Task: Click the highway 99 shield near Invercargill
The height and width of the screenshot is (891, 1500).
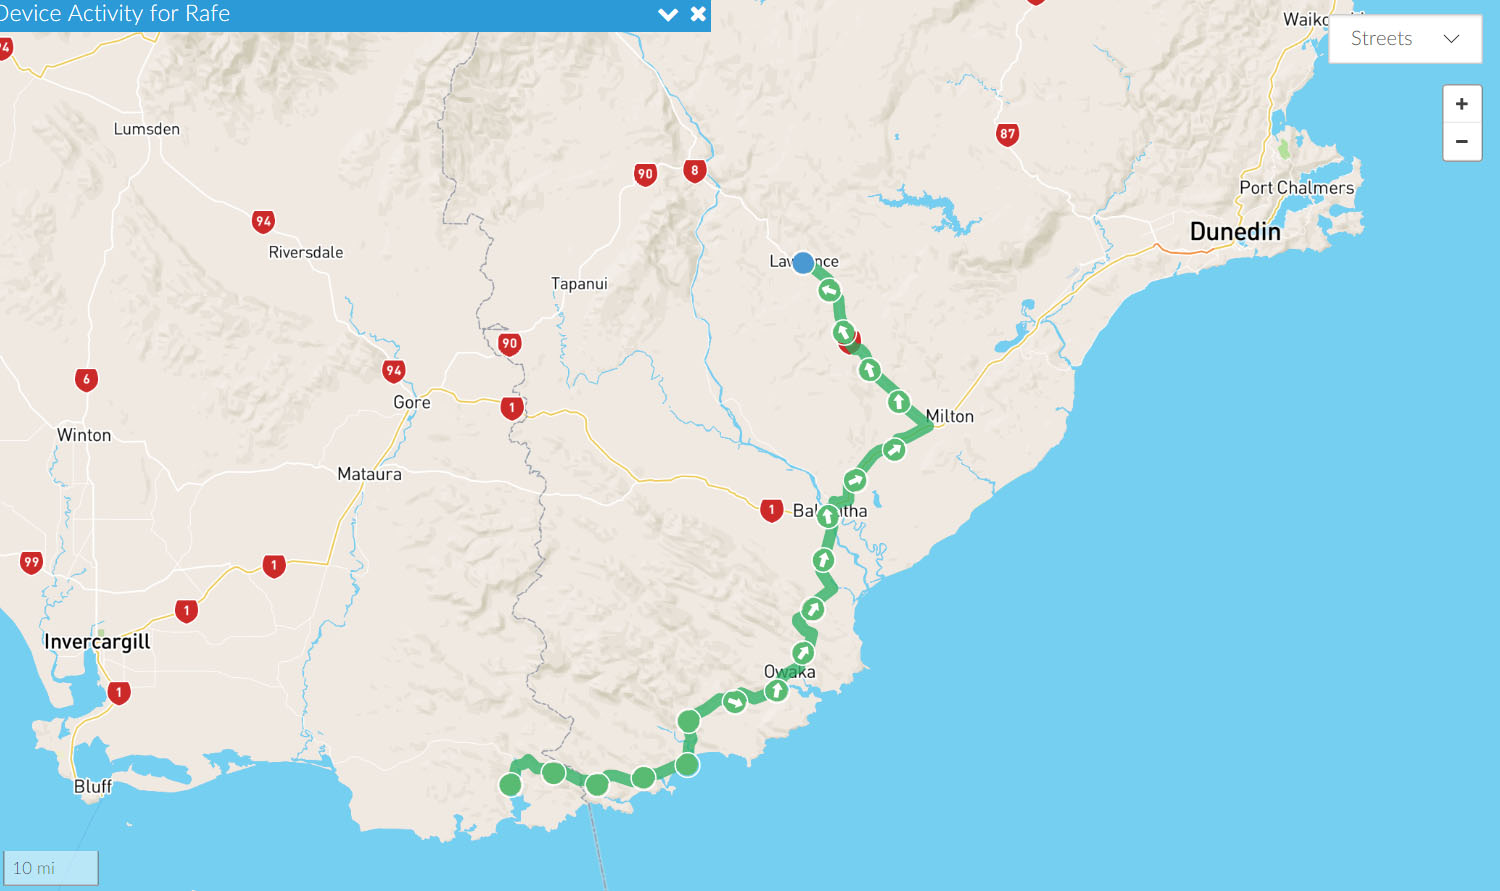Action: point(32,562)
